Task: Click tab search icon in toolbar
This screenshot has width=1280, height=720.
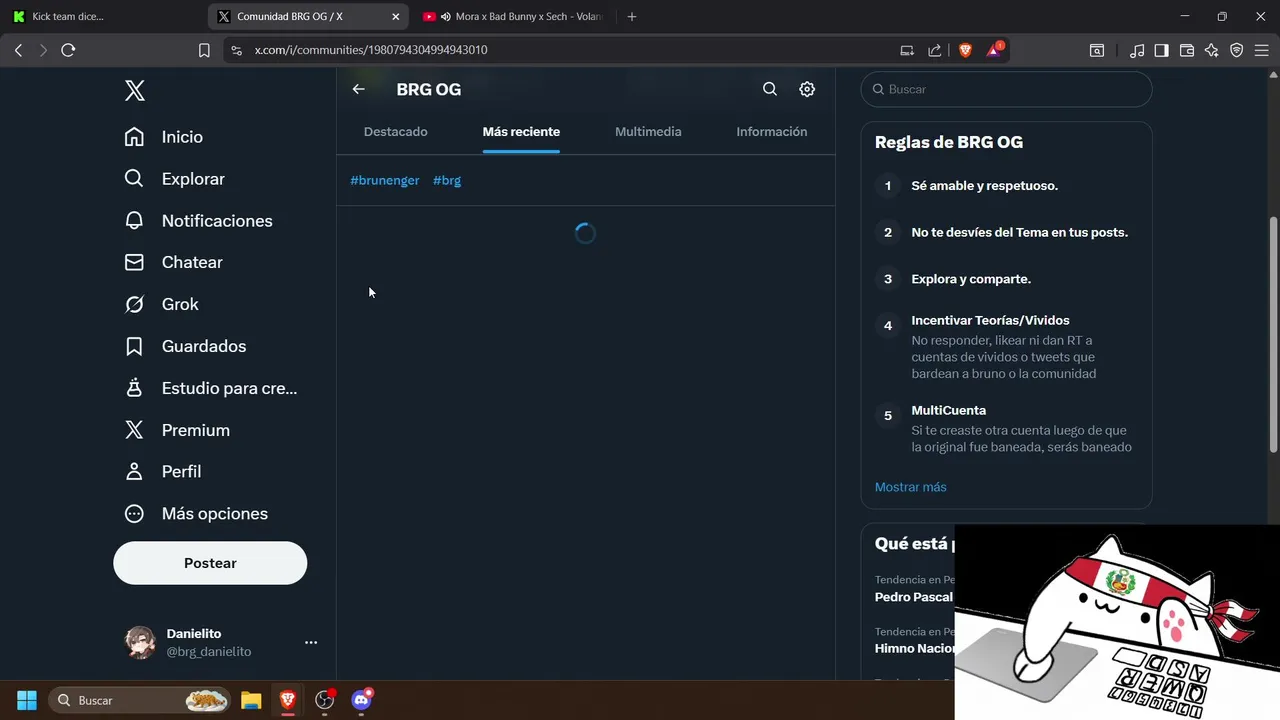Action: point(1097,50)
